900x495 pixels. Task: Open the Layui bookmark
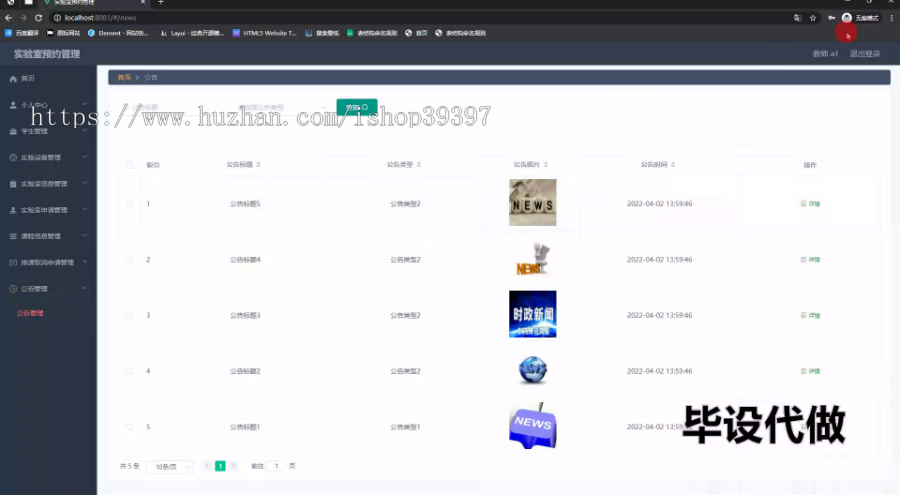192,33
